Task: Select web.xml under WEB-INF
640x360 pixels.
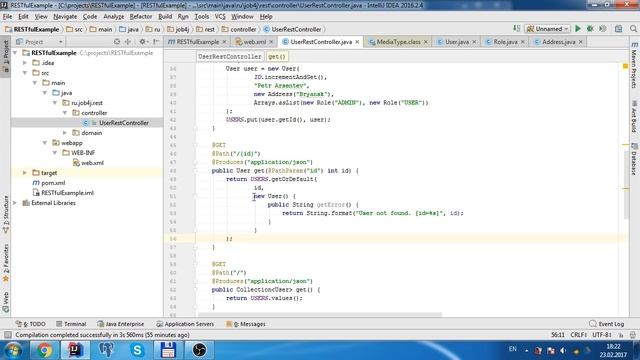Action: click(92, 163)
